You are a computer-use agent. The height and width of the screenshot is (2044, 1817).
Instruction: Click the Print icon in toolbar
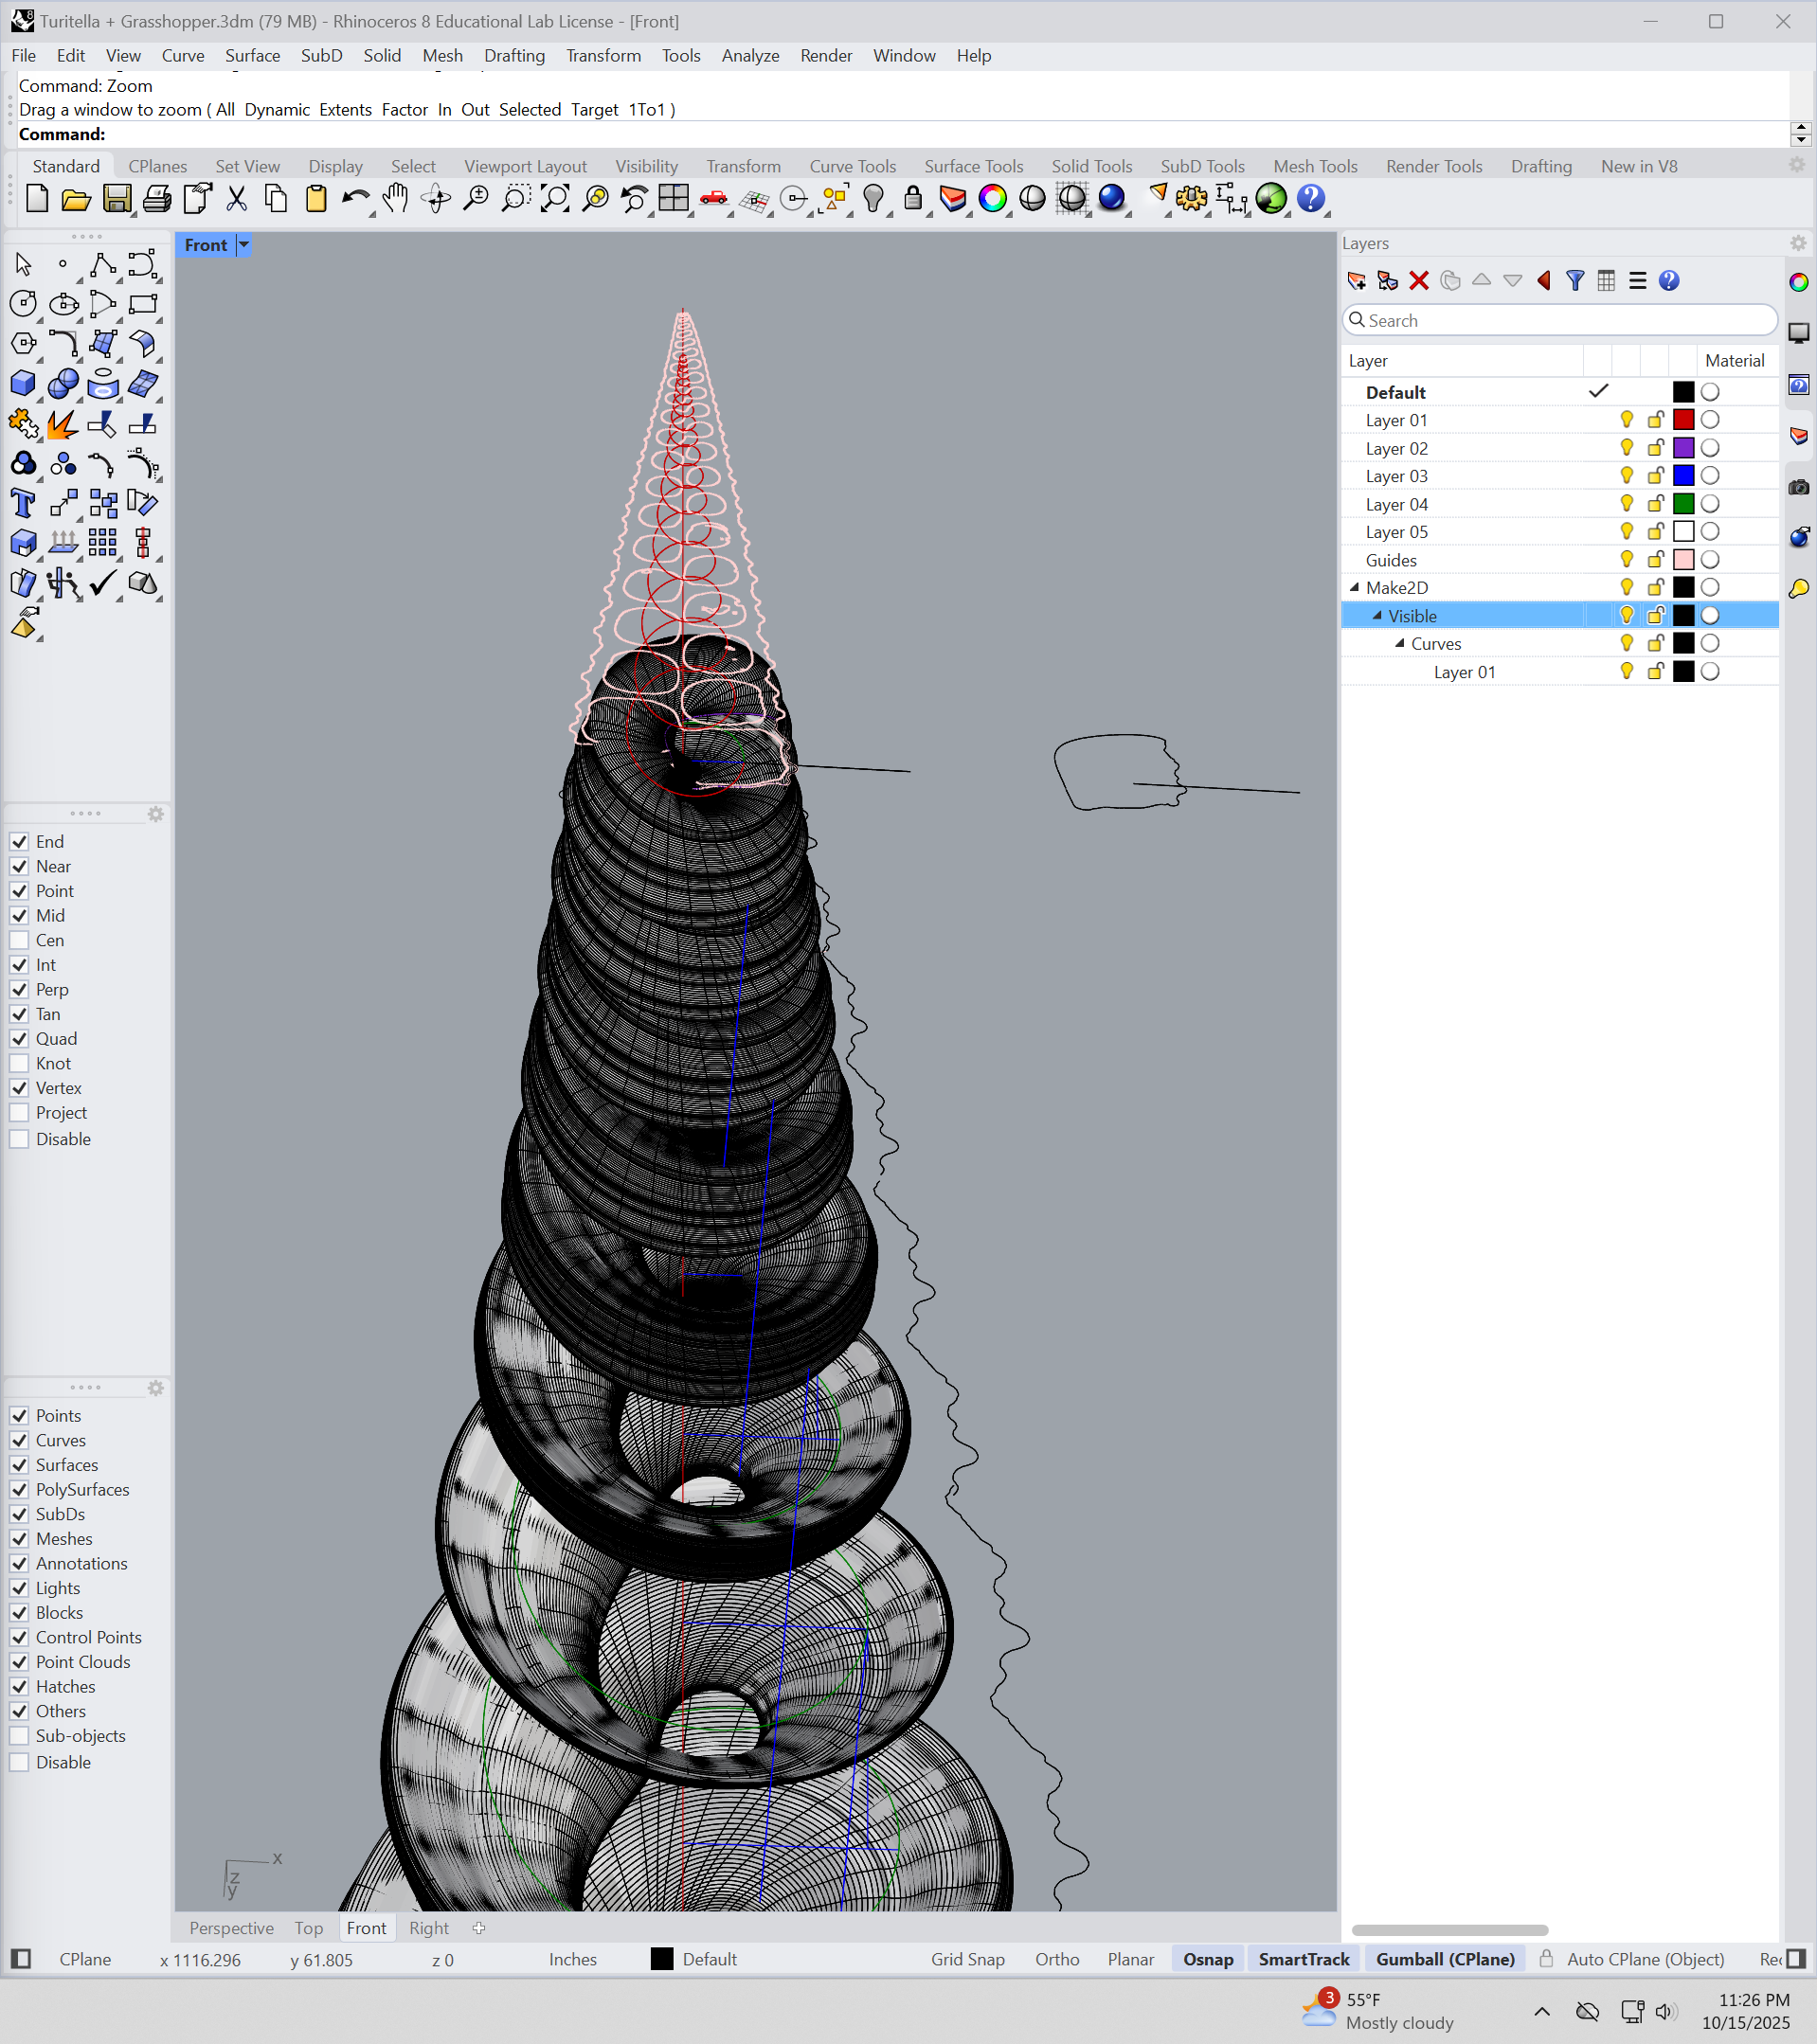click(x=157, y=199)
